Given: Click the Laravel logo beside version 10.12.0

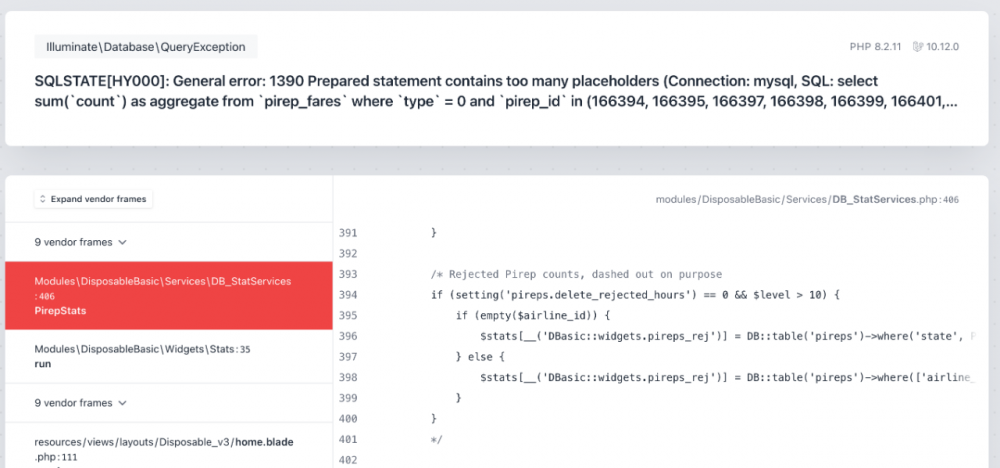Looking at the screenshot, I should (917, 47).
